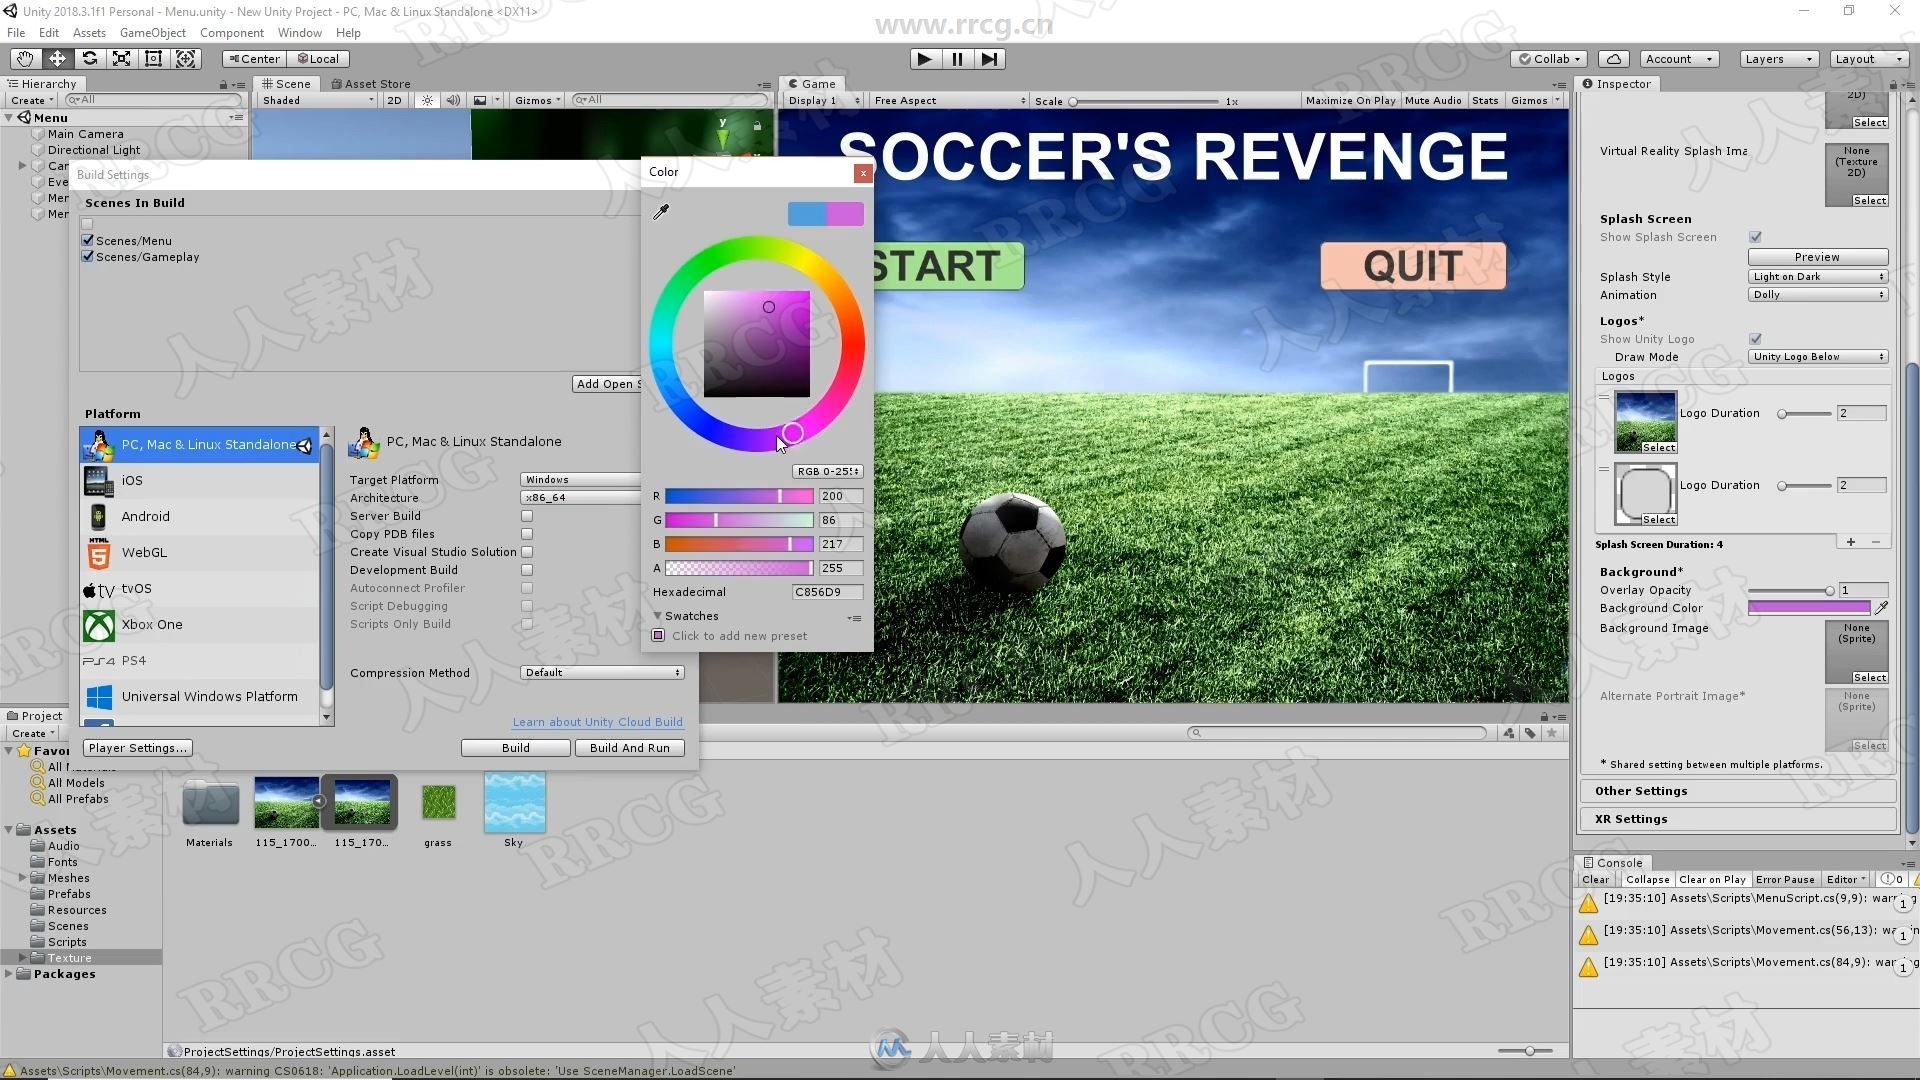Select the Rotate tool
This screenshot has width=1920, height=1080.
pos(89,59)
